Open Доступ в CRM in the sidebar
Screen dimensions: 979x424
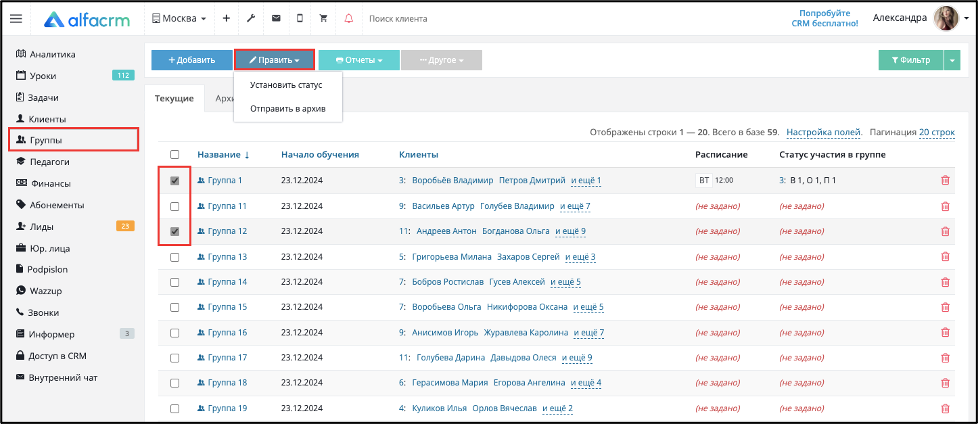51,356
